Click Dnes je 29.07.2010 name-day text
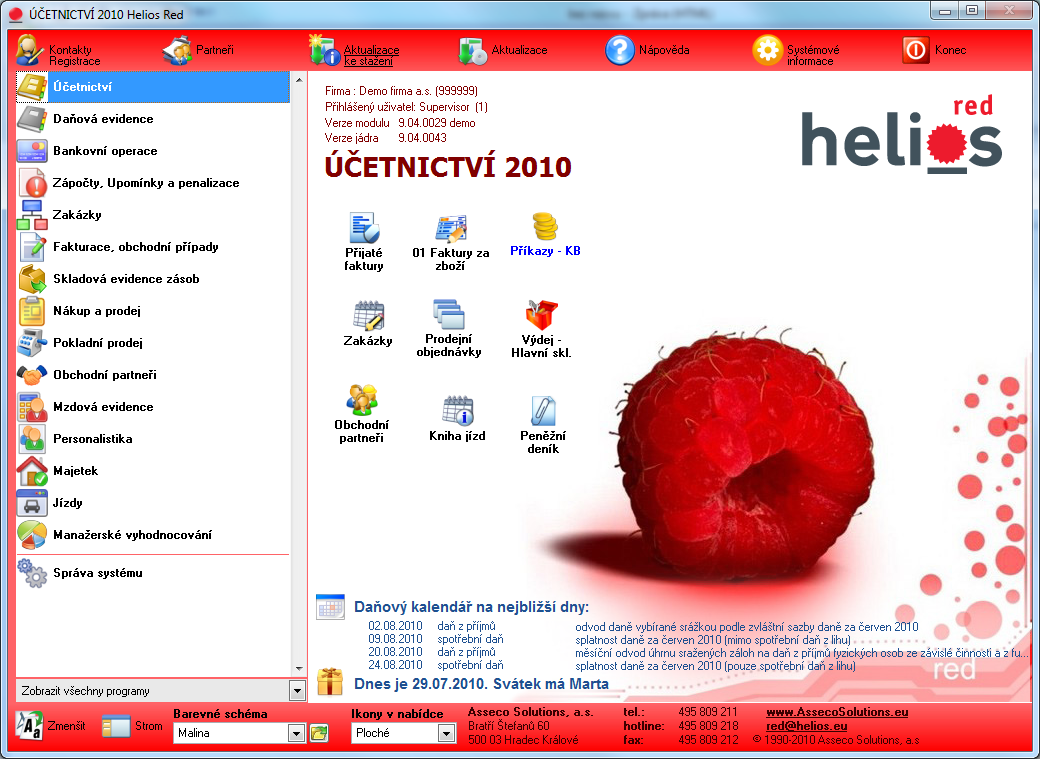 (x=481, y=683)
